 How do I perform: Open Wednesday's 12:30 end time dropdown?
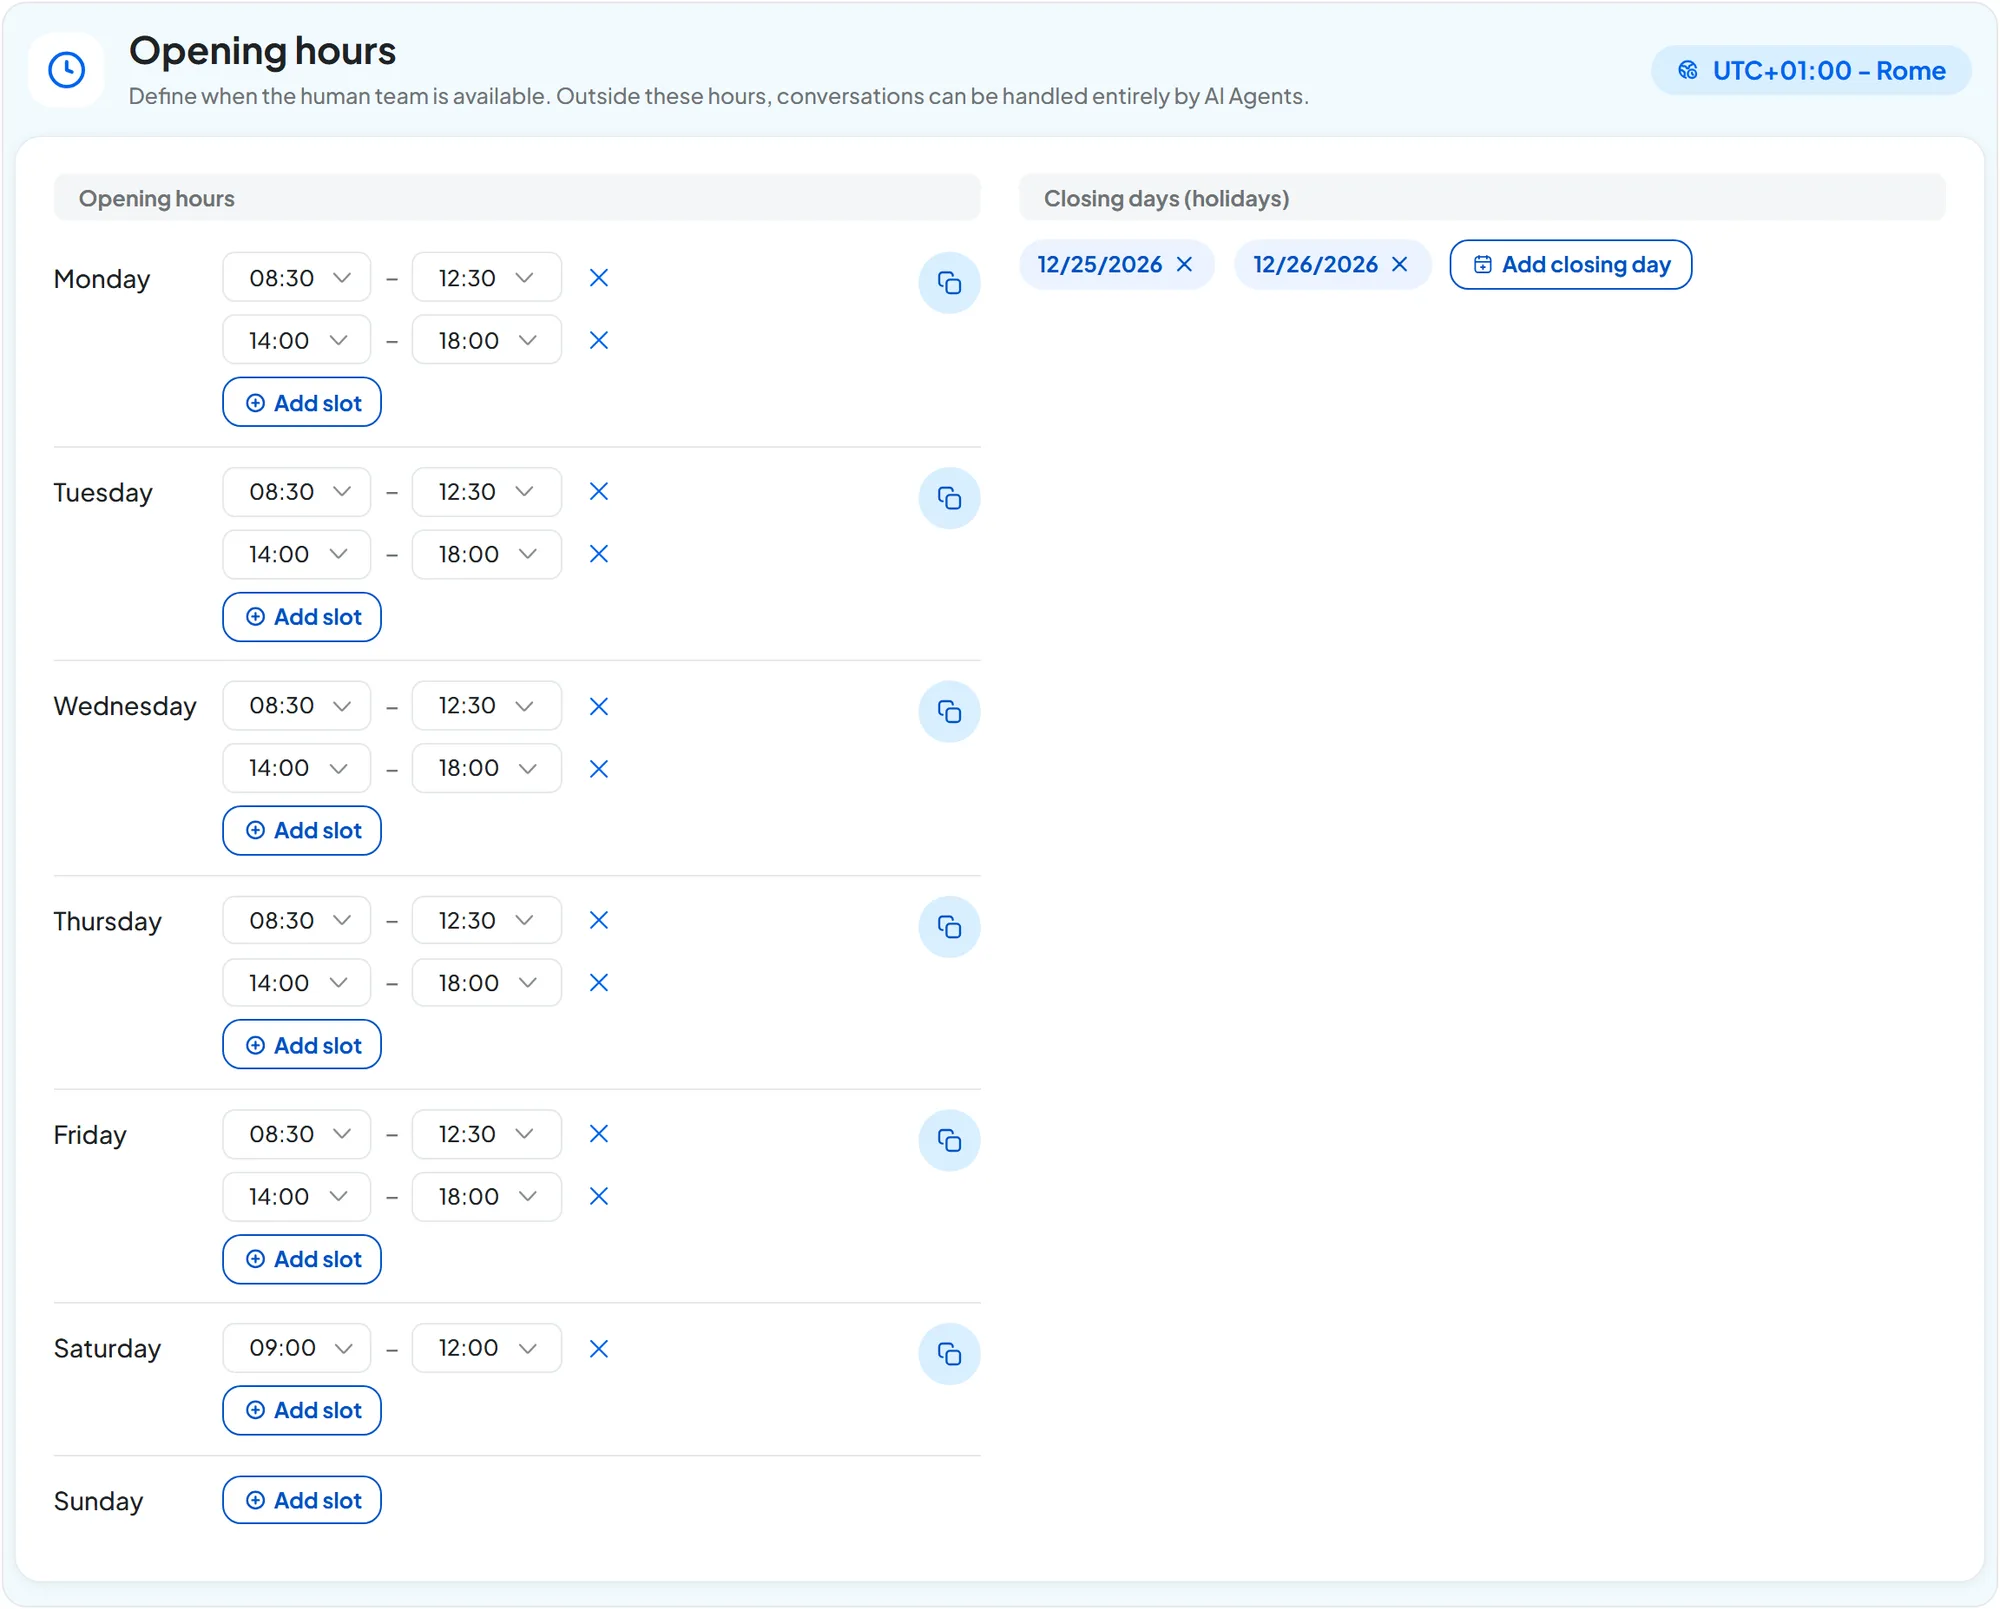487,706
